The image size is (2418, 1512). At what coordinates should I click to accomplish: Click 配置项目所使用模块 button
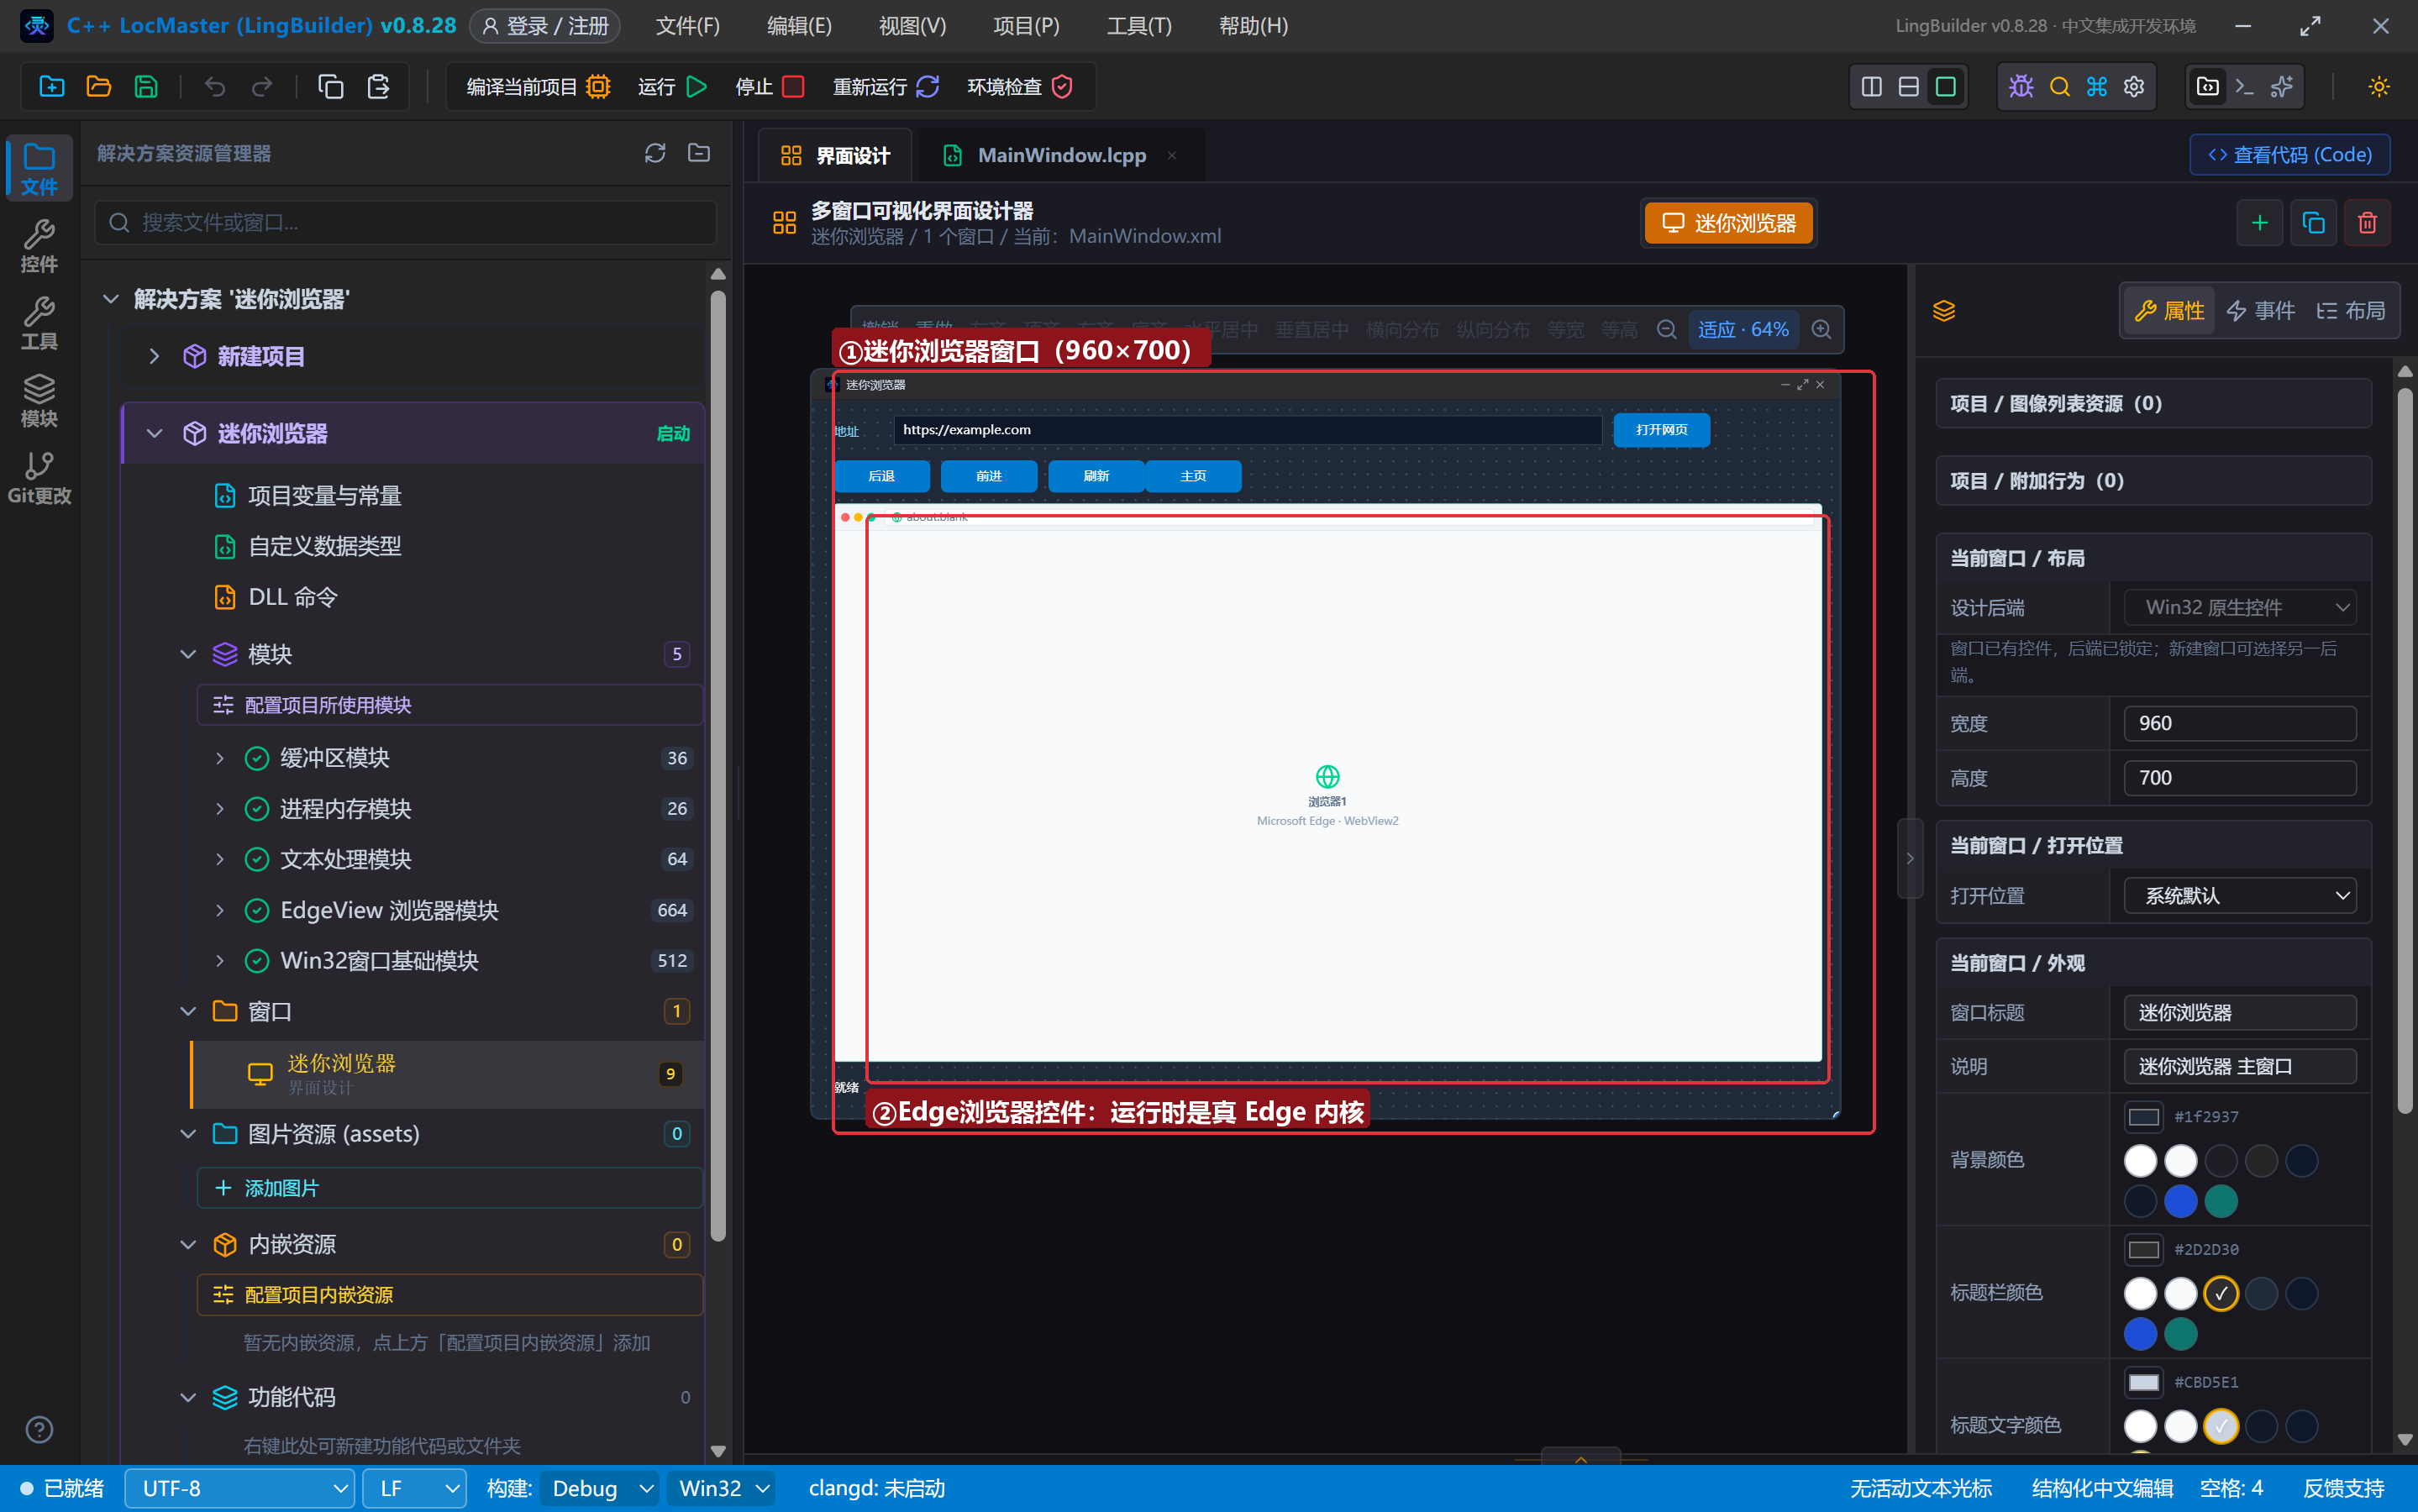[x=449, y=705]
